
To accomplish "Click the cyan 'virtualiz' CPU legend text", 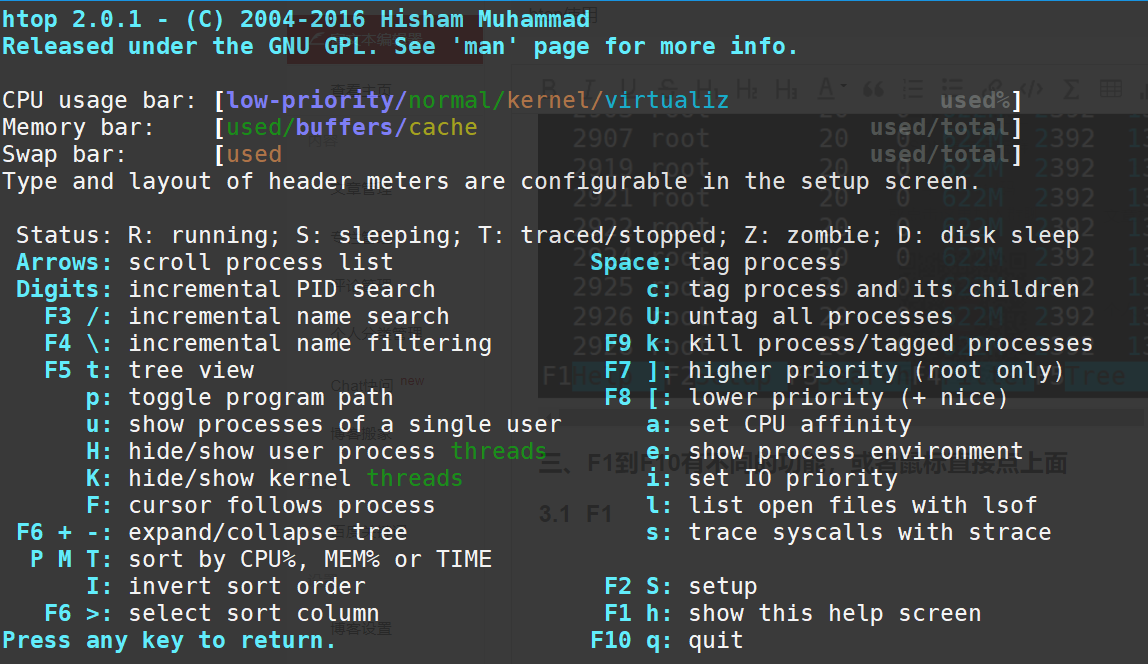I will point(667,100).
